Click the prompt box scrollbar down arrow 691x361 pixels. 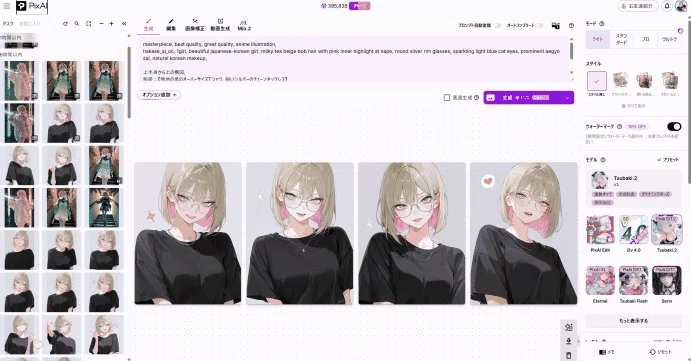pyautogui.click(x=572, y=73)
